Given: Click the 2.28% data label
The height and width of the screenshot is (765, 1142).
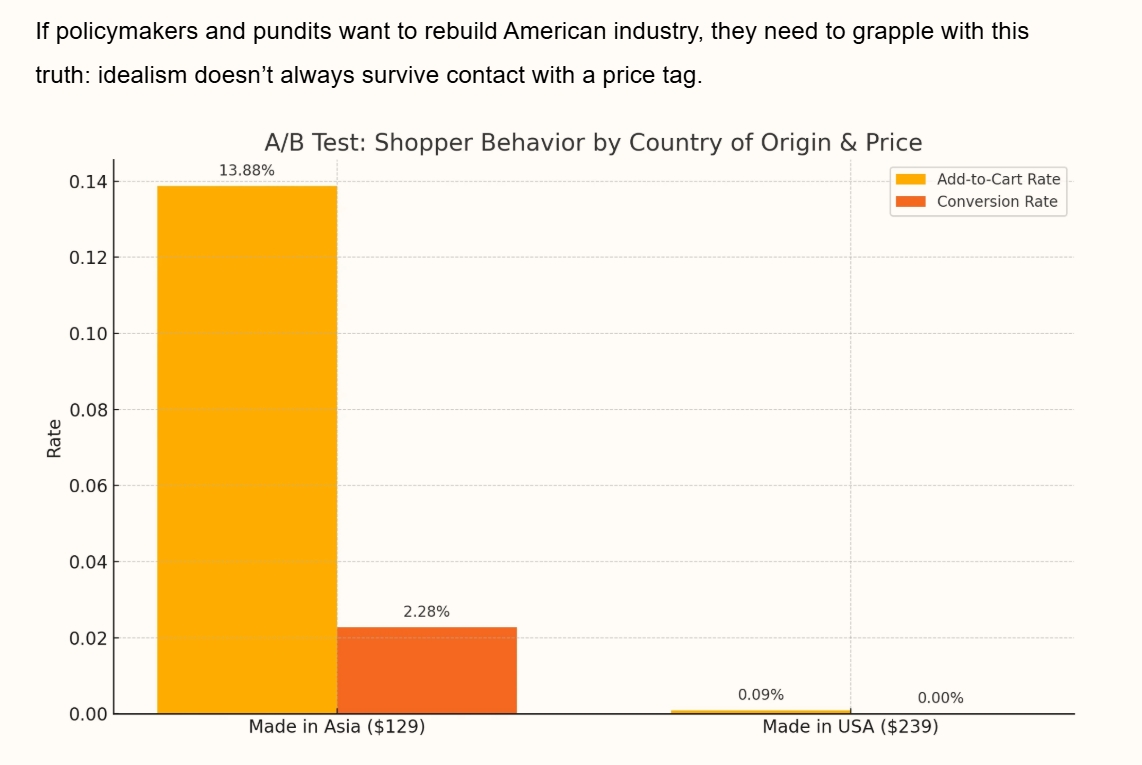Looking at the screenshot, I should pos(427,612).
